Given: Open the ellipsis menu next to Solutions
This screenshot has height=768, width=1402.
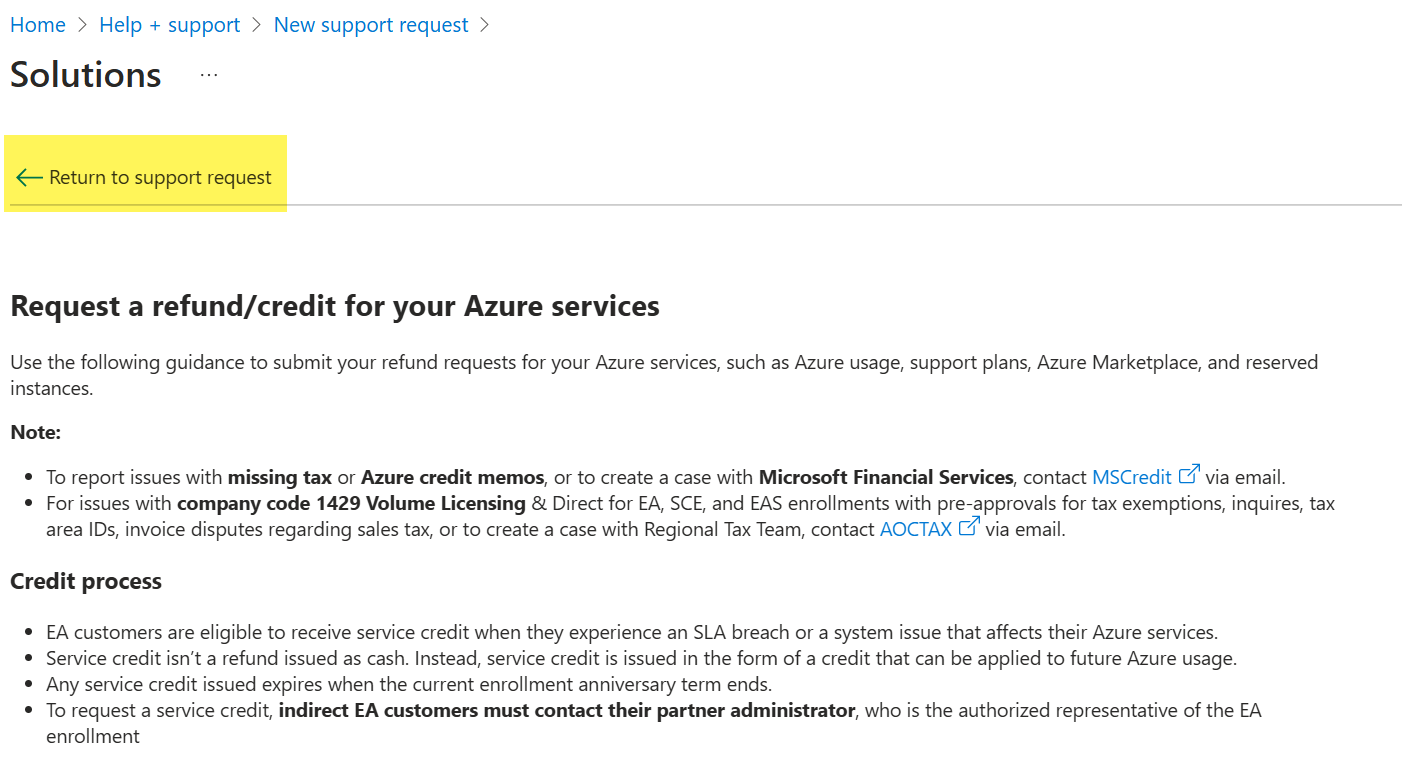Looking at the screenshot, I should [x=208, y=73].
